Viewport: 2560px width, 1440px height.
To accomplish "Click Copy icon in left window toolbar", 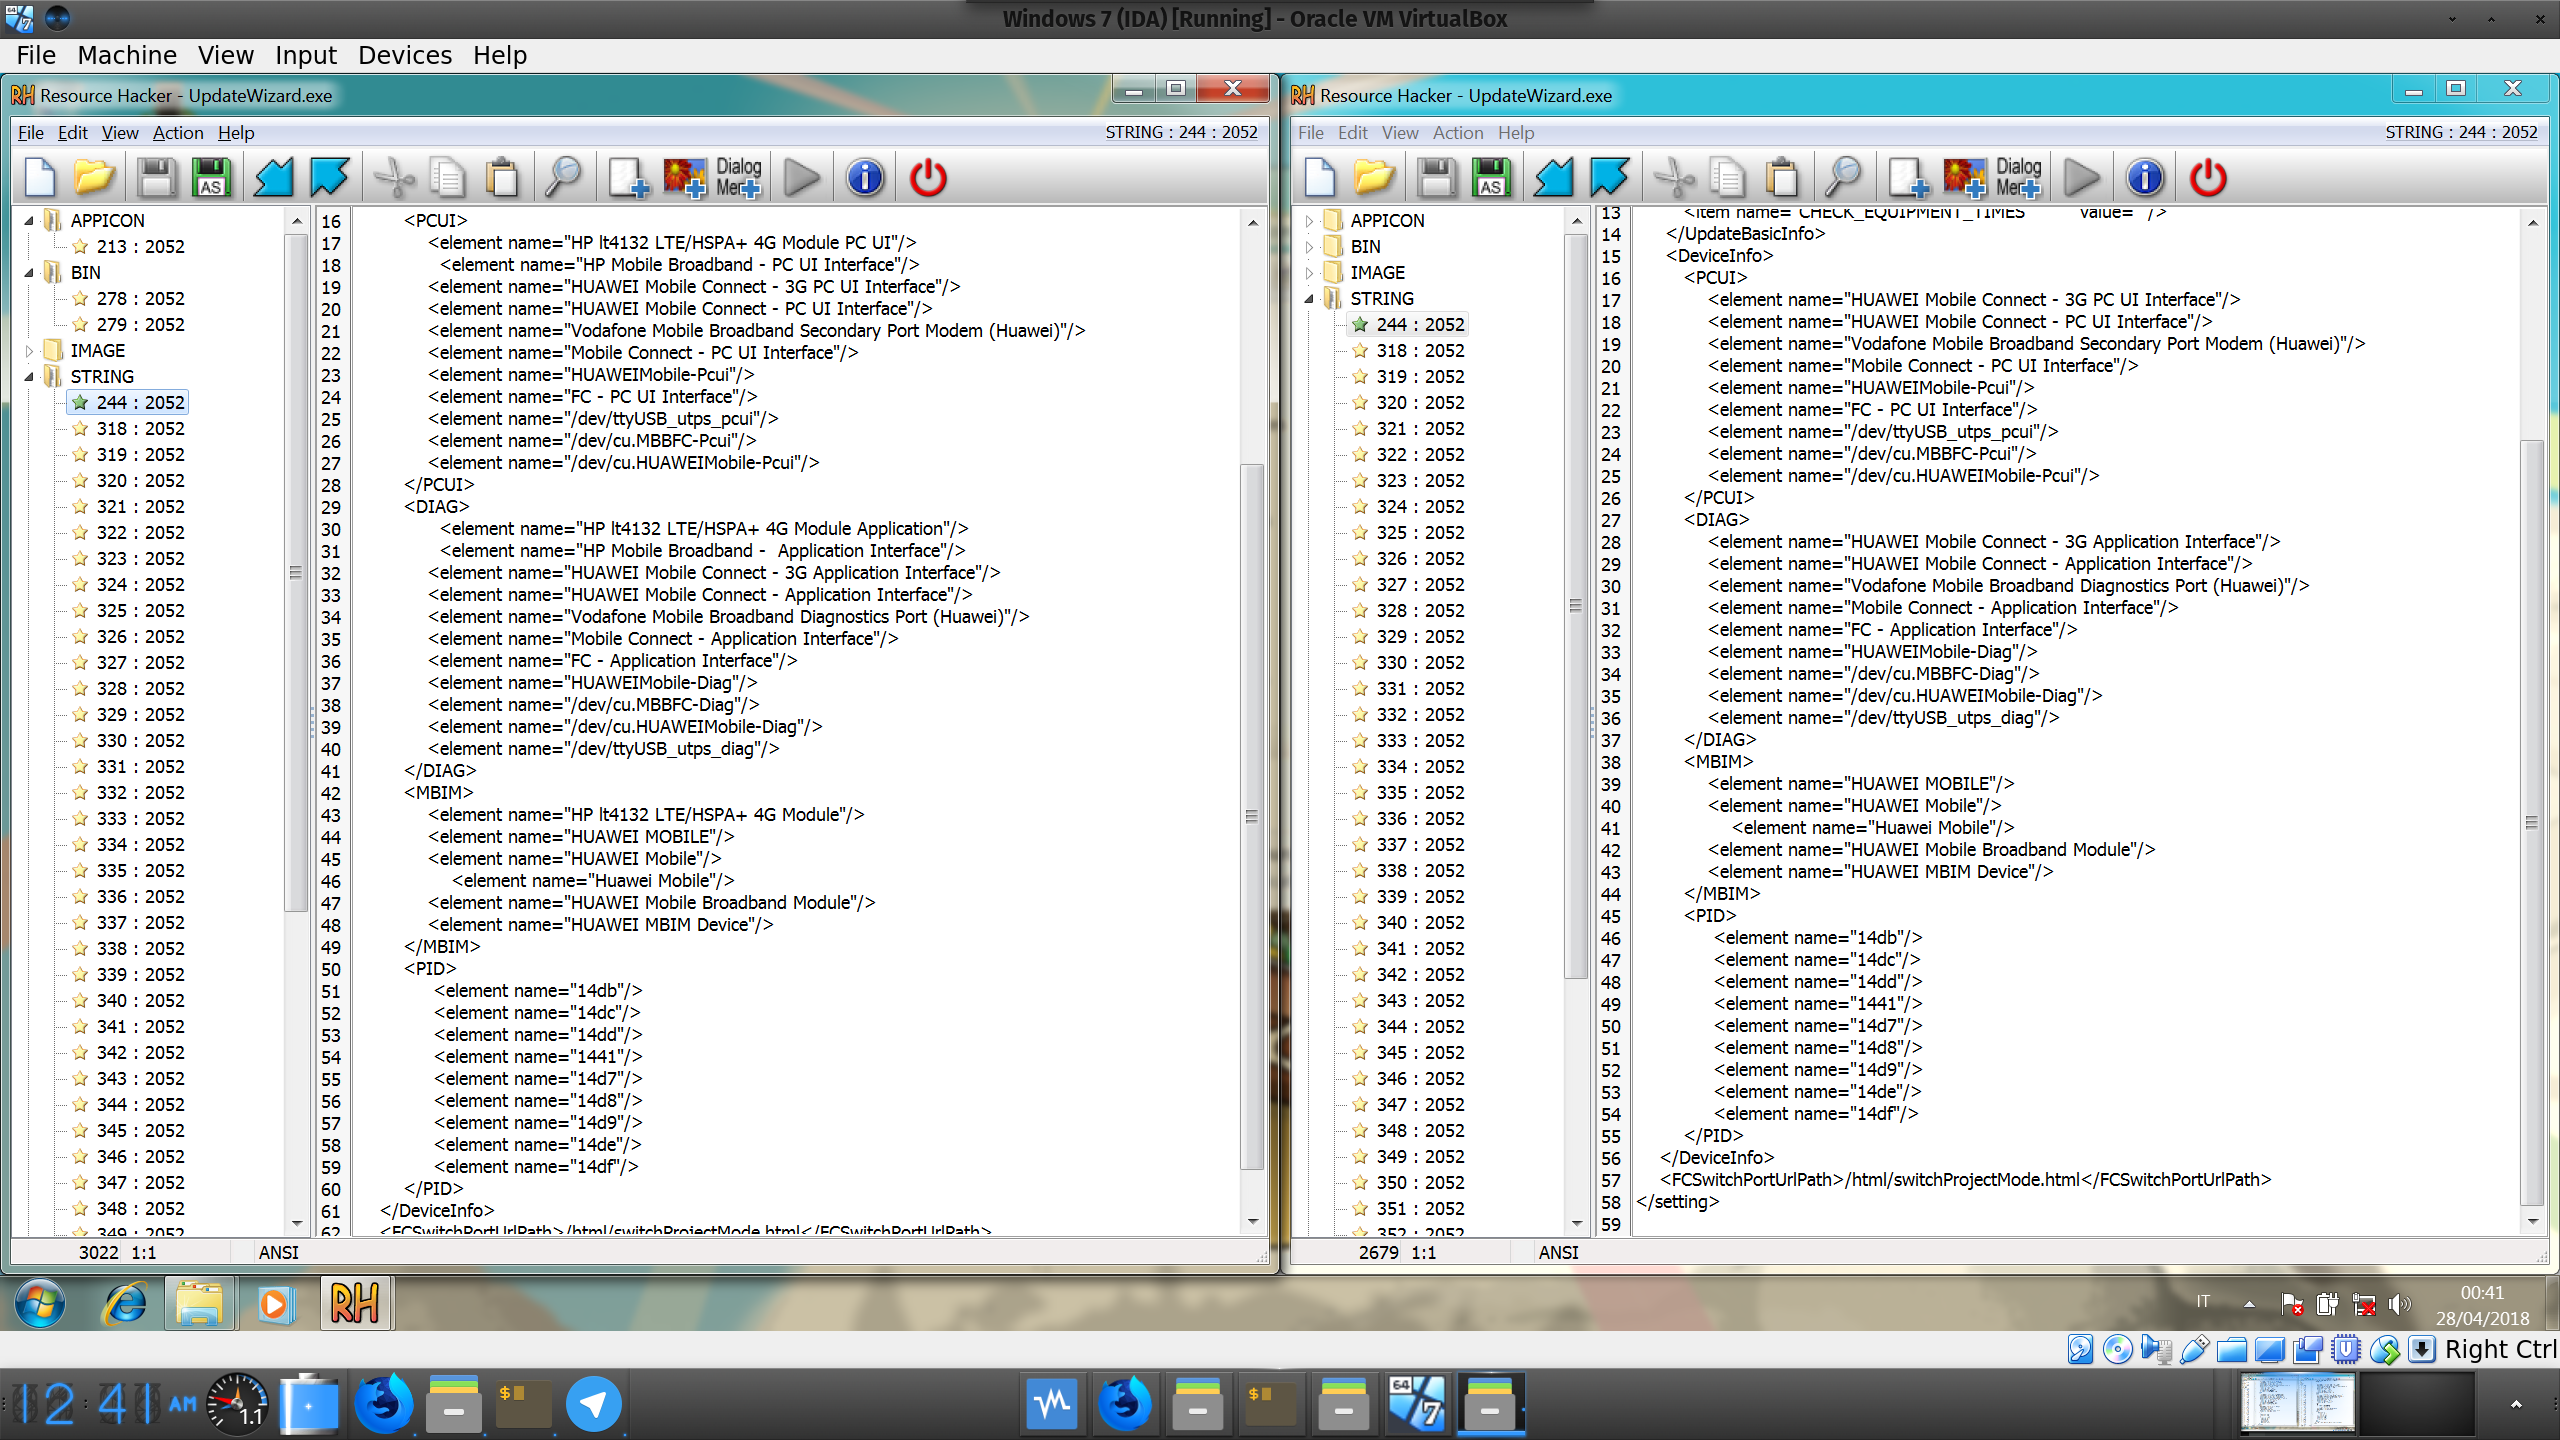I will pos(447,178).
